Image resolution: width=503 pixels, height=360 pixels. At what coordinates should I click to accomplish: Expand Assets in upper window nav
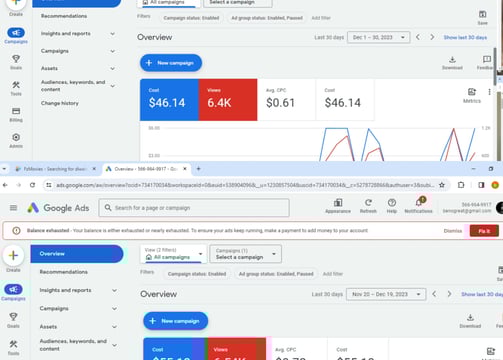pyautogui.click(x=113, y=68)
